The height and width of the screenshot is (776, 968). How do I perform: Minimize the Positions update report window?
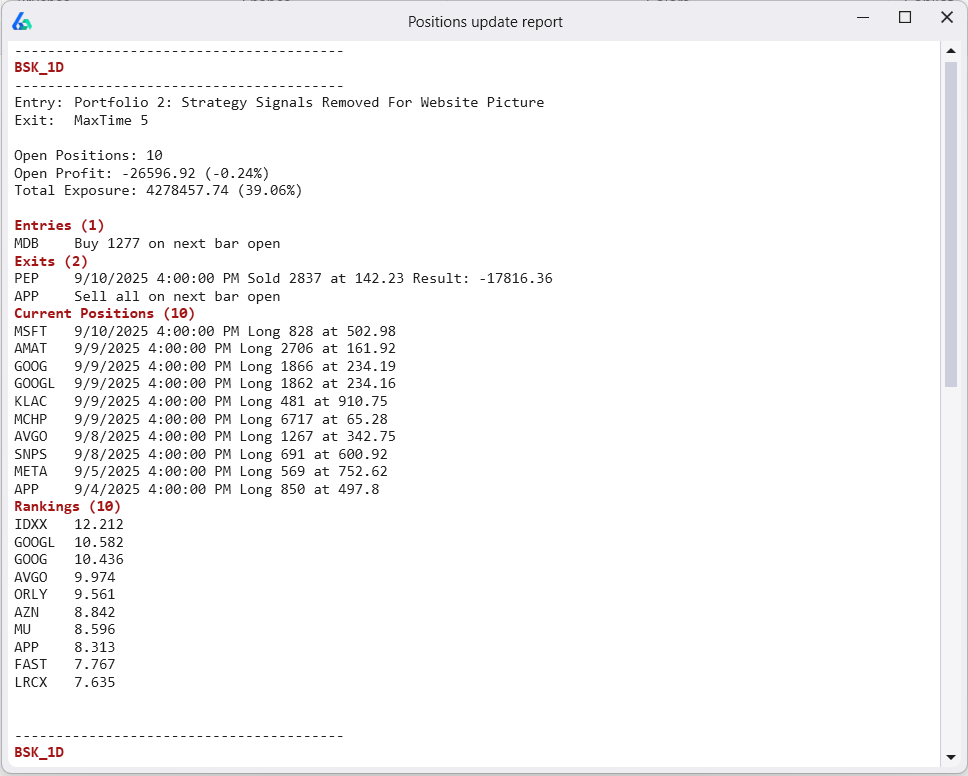tap(860, 18)
